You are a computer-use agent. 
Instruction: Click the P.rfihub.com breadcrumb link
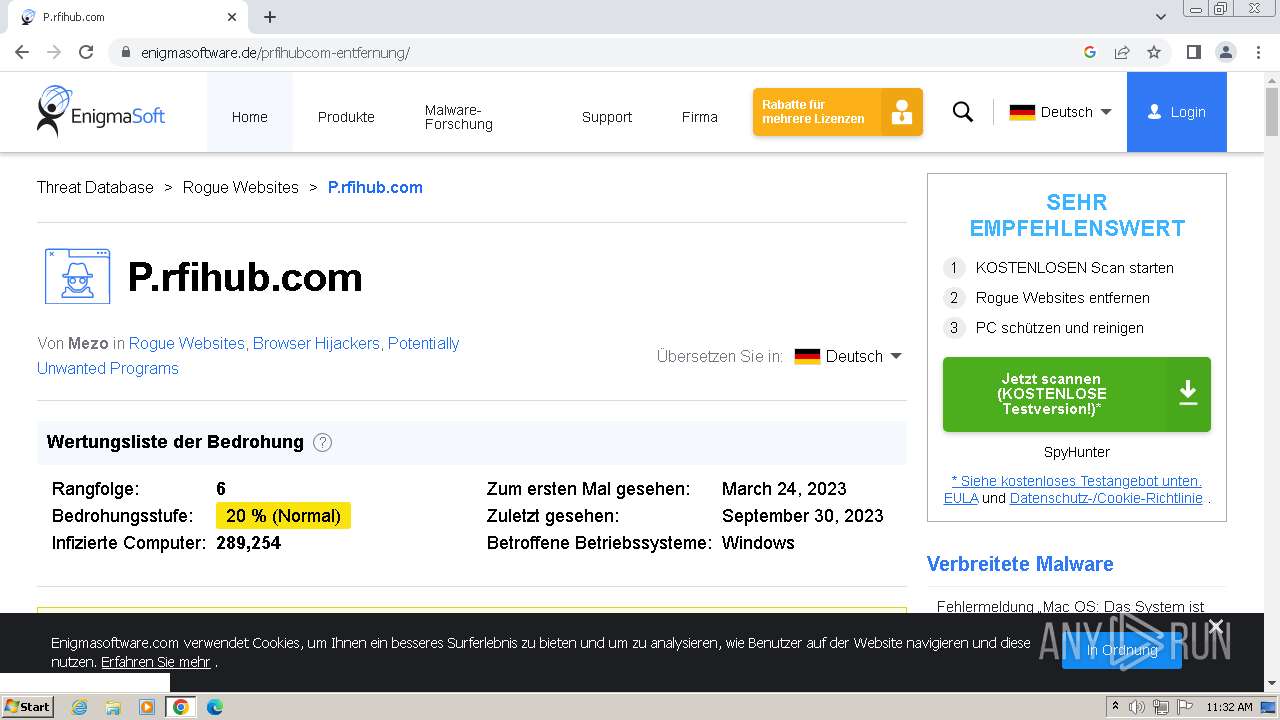pos(375,187)
